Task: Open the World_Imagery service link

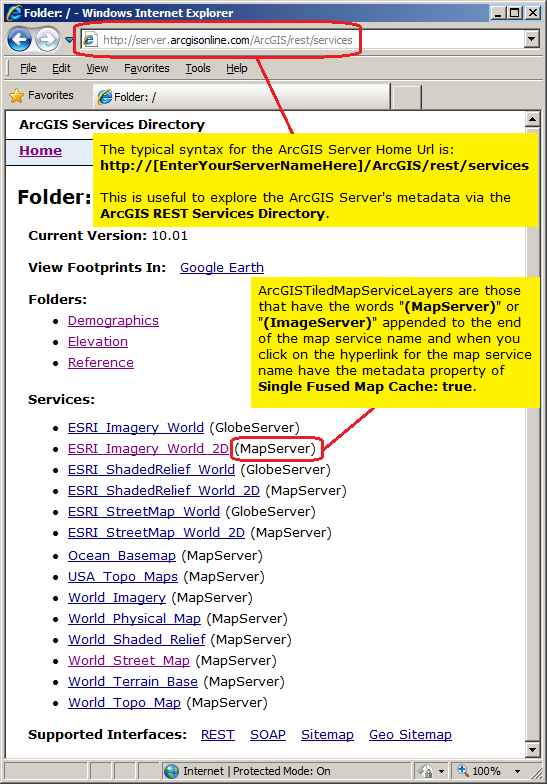Action: tap(117, 598)
